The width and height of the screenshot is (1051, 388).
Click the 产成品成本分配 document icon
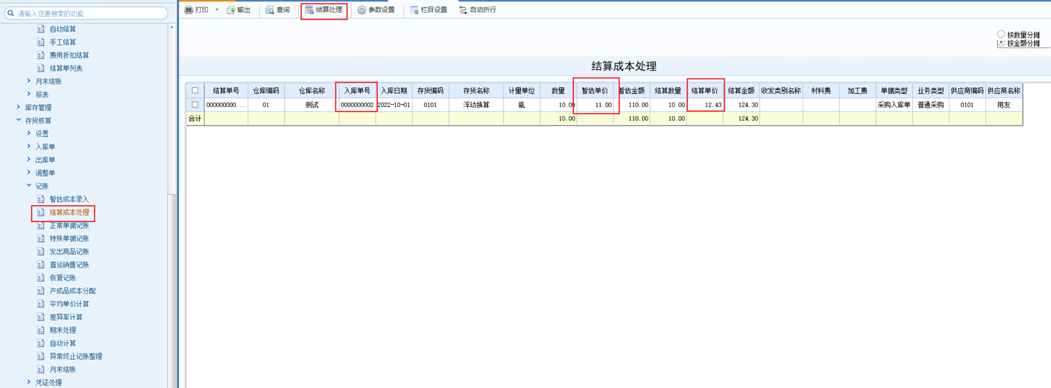coord(41,291)
